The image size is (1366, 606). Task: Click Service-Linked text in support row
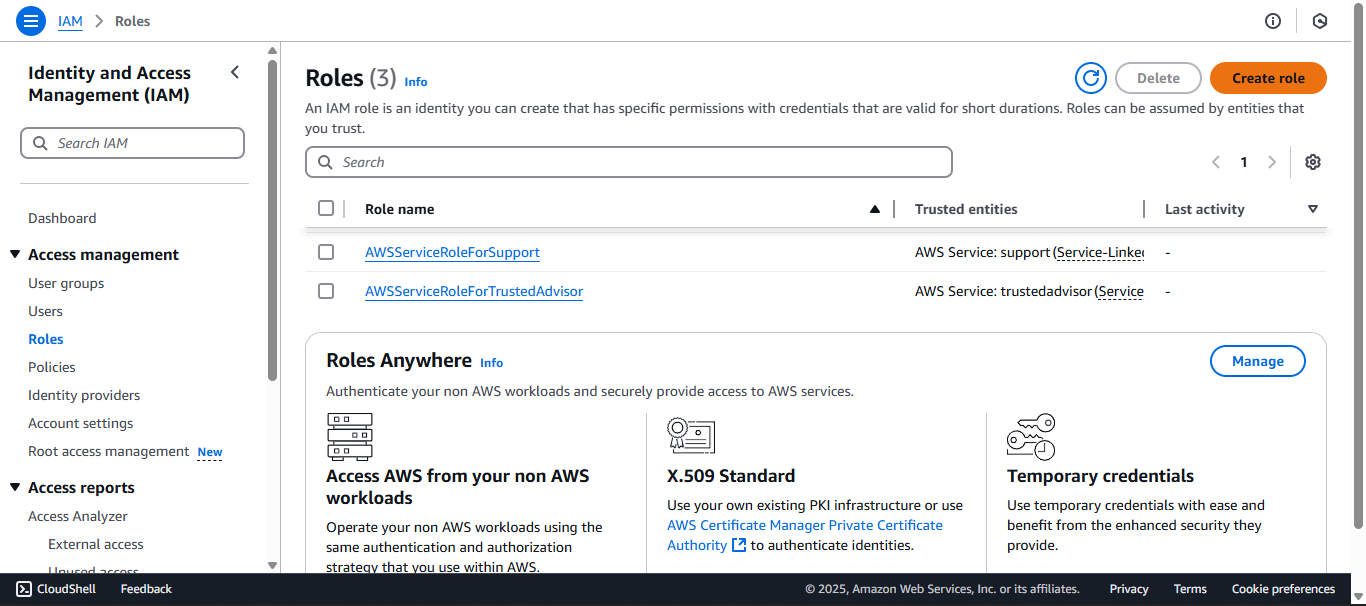click(x=1100, y=252)
